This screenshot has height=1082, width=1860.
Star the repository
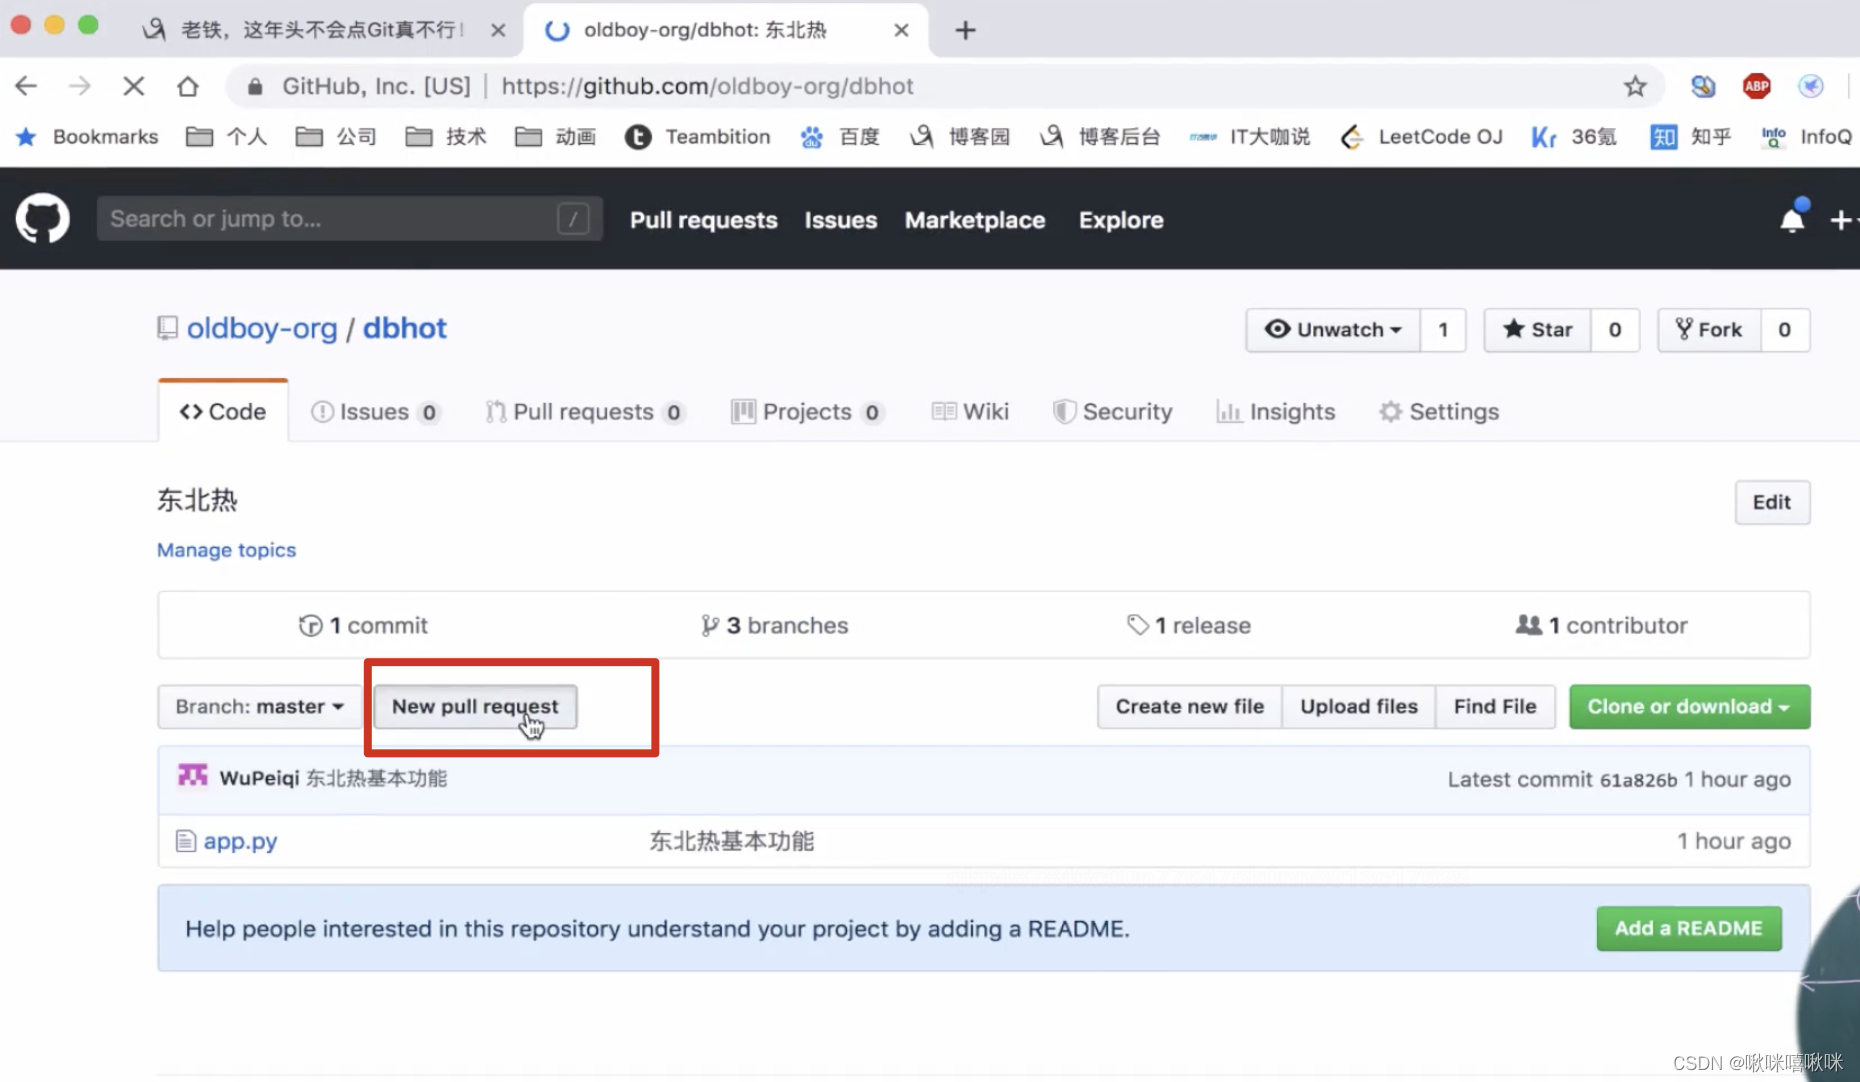click(1538, 330)
